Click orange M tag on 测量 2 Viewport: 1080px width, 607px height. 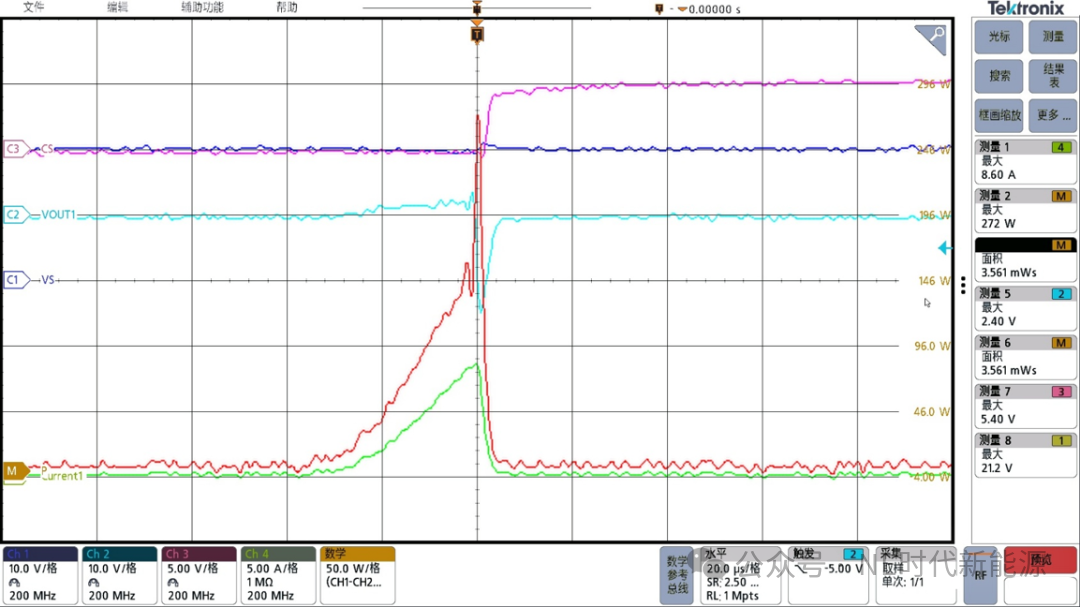pyautogui.click(x=1061, y=196)
